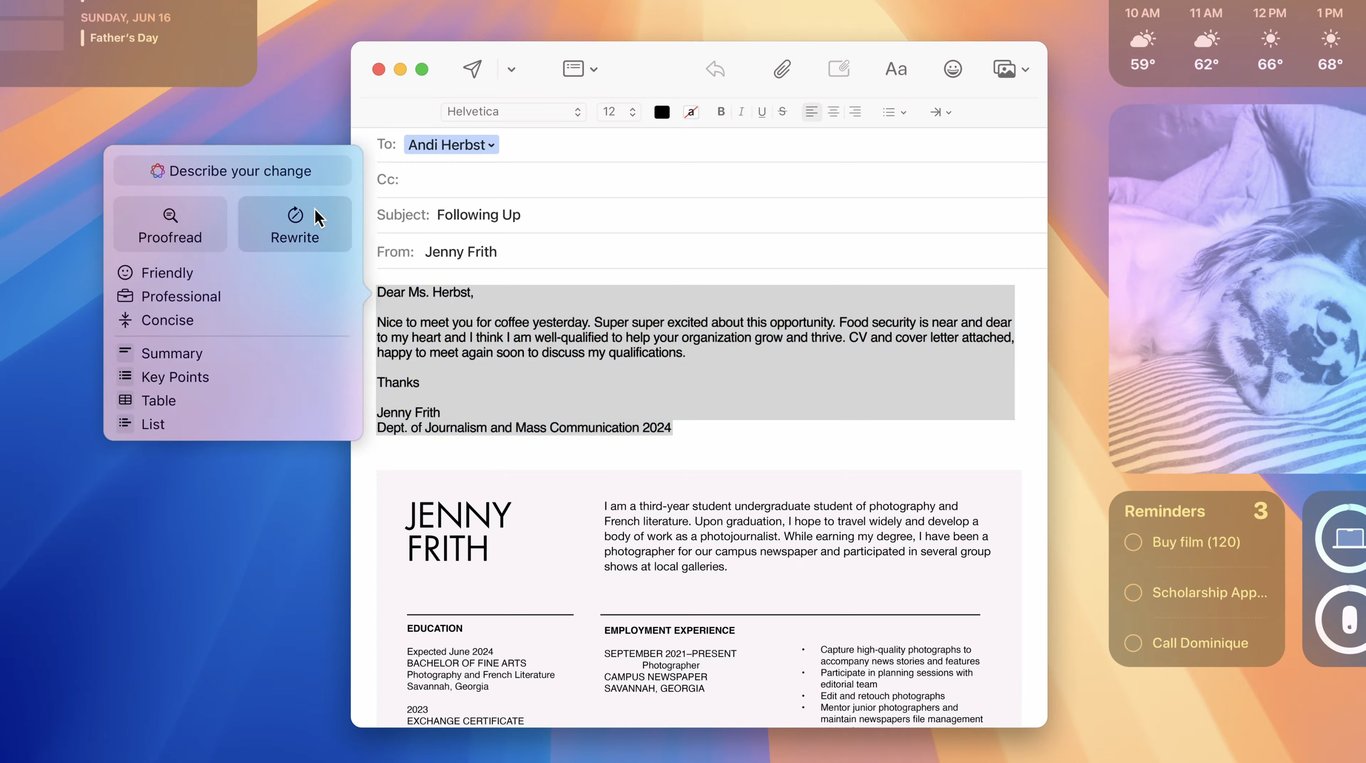Toggle Bold text formatting
The image size is (1366, 763).
click(721, 112)
